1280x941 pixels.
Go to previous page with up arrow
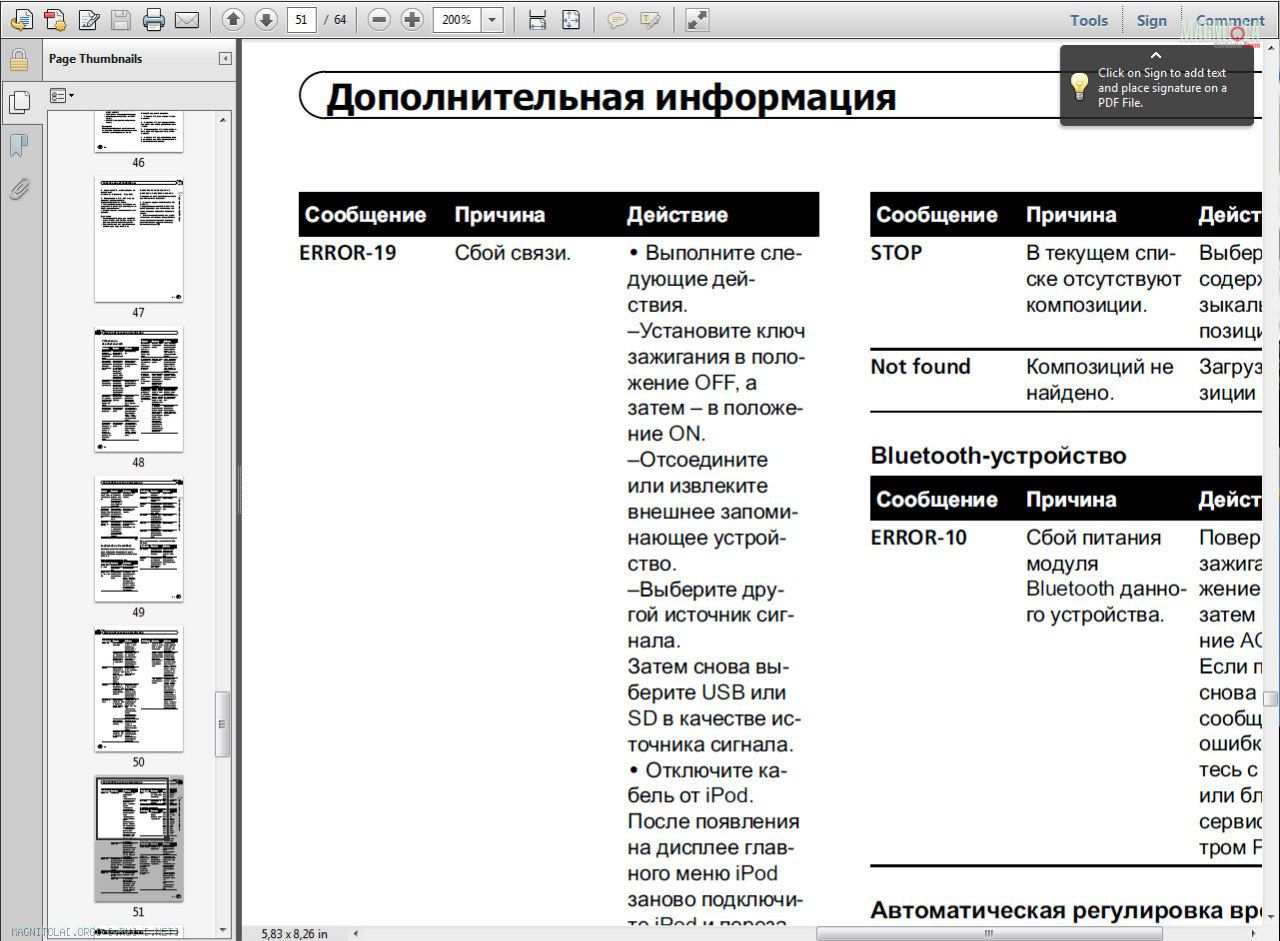pyautogui.click(x=233, y=19)
